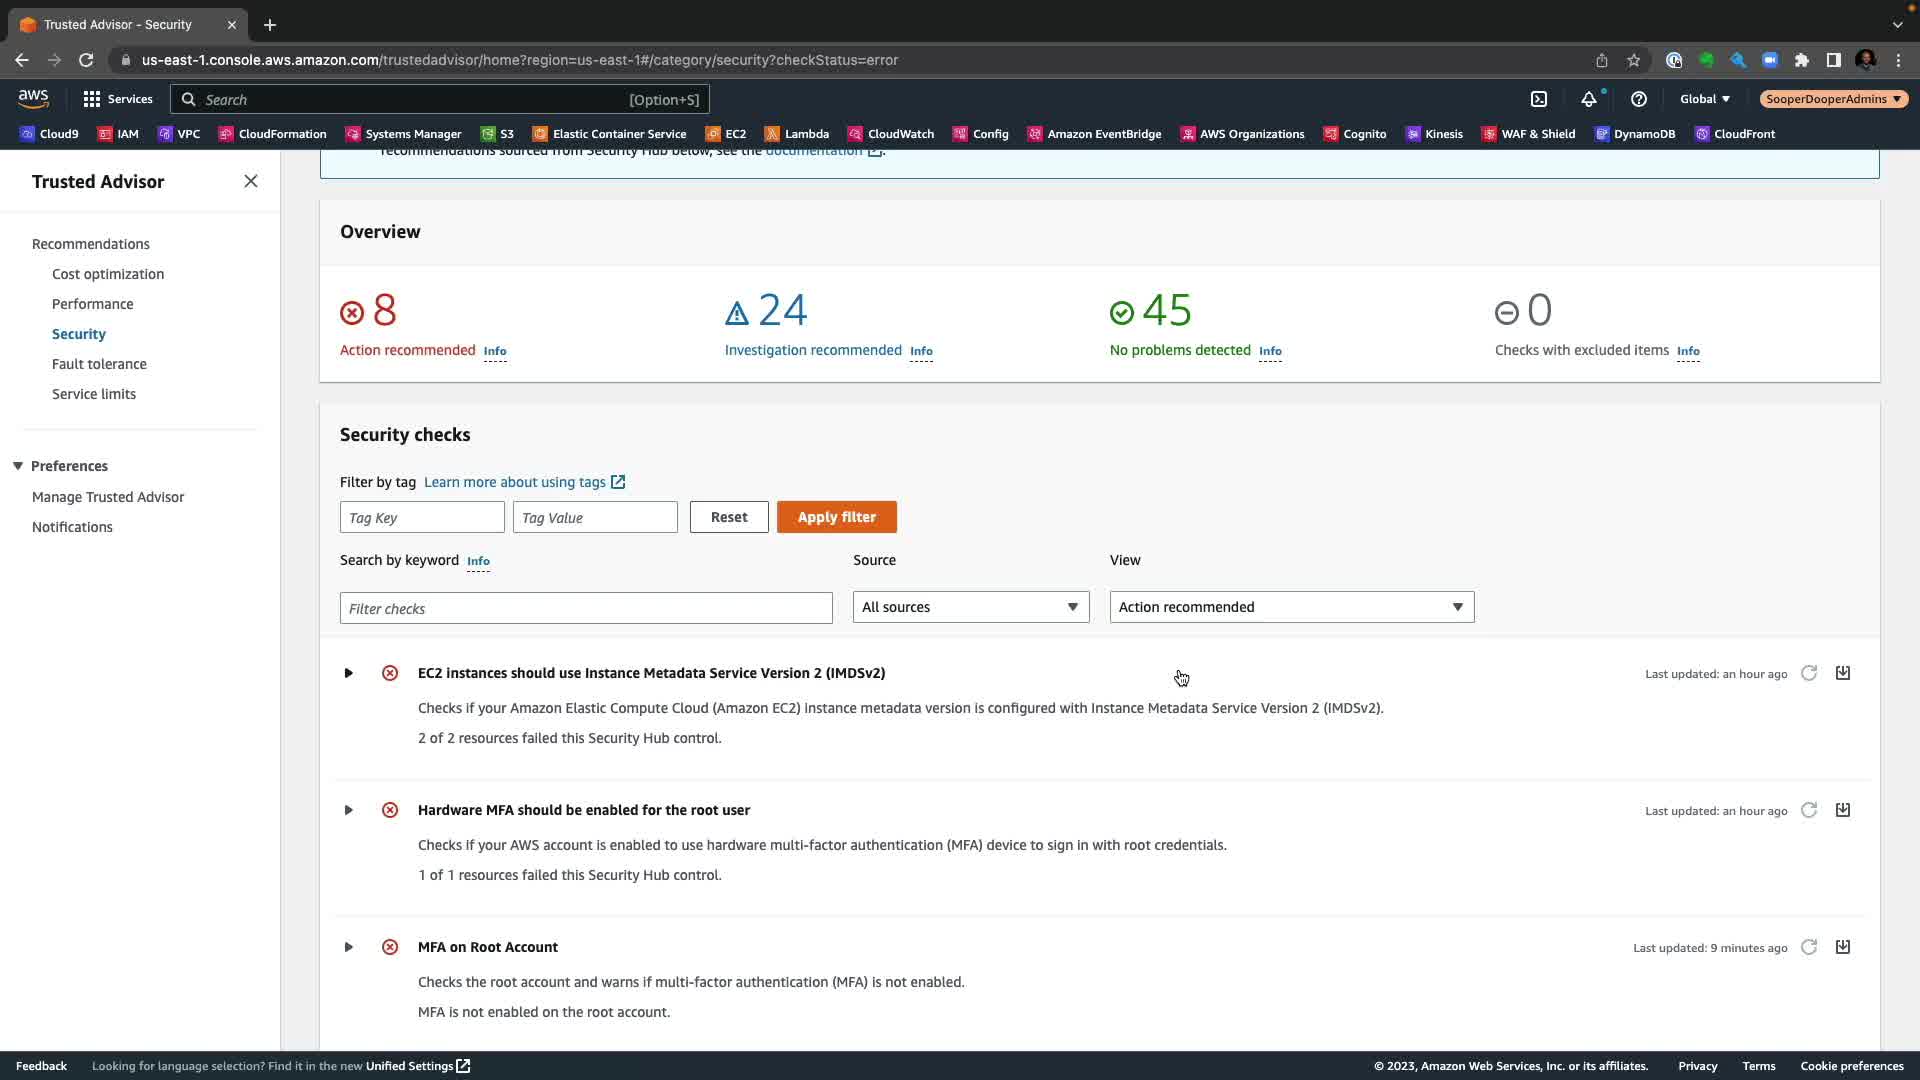Open the notifications bell icon
Viewport: 1920px width, 1080px height.
click(x=1588, y=99)
